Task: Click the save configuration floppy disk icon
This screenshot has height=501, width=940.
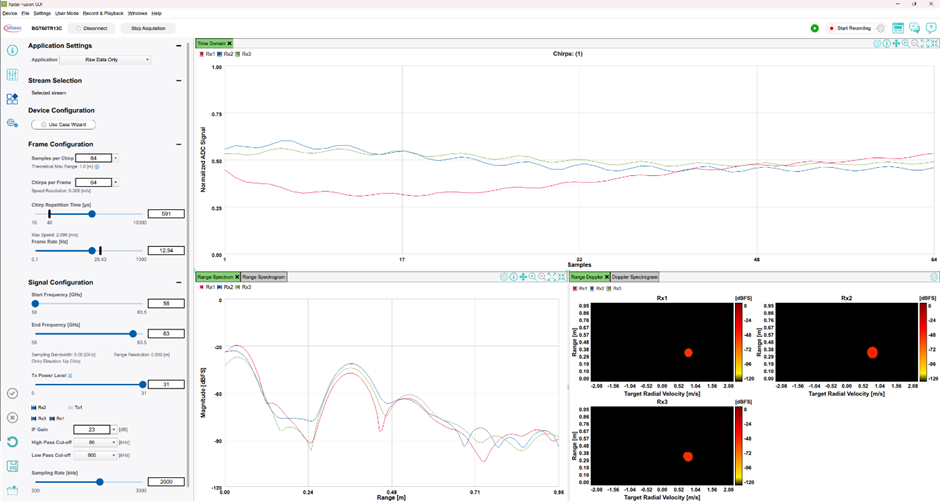Action: [x=12, y=466]
